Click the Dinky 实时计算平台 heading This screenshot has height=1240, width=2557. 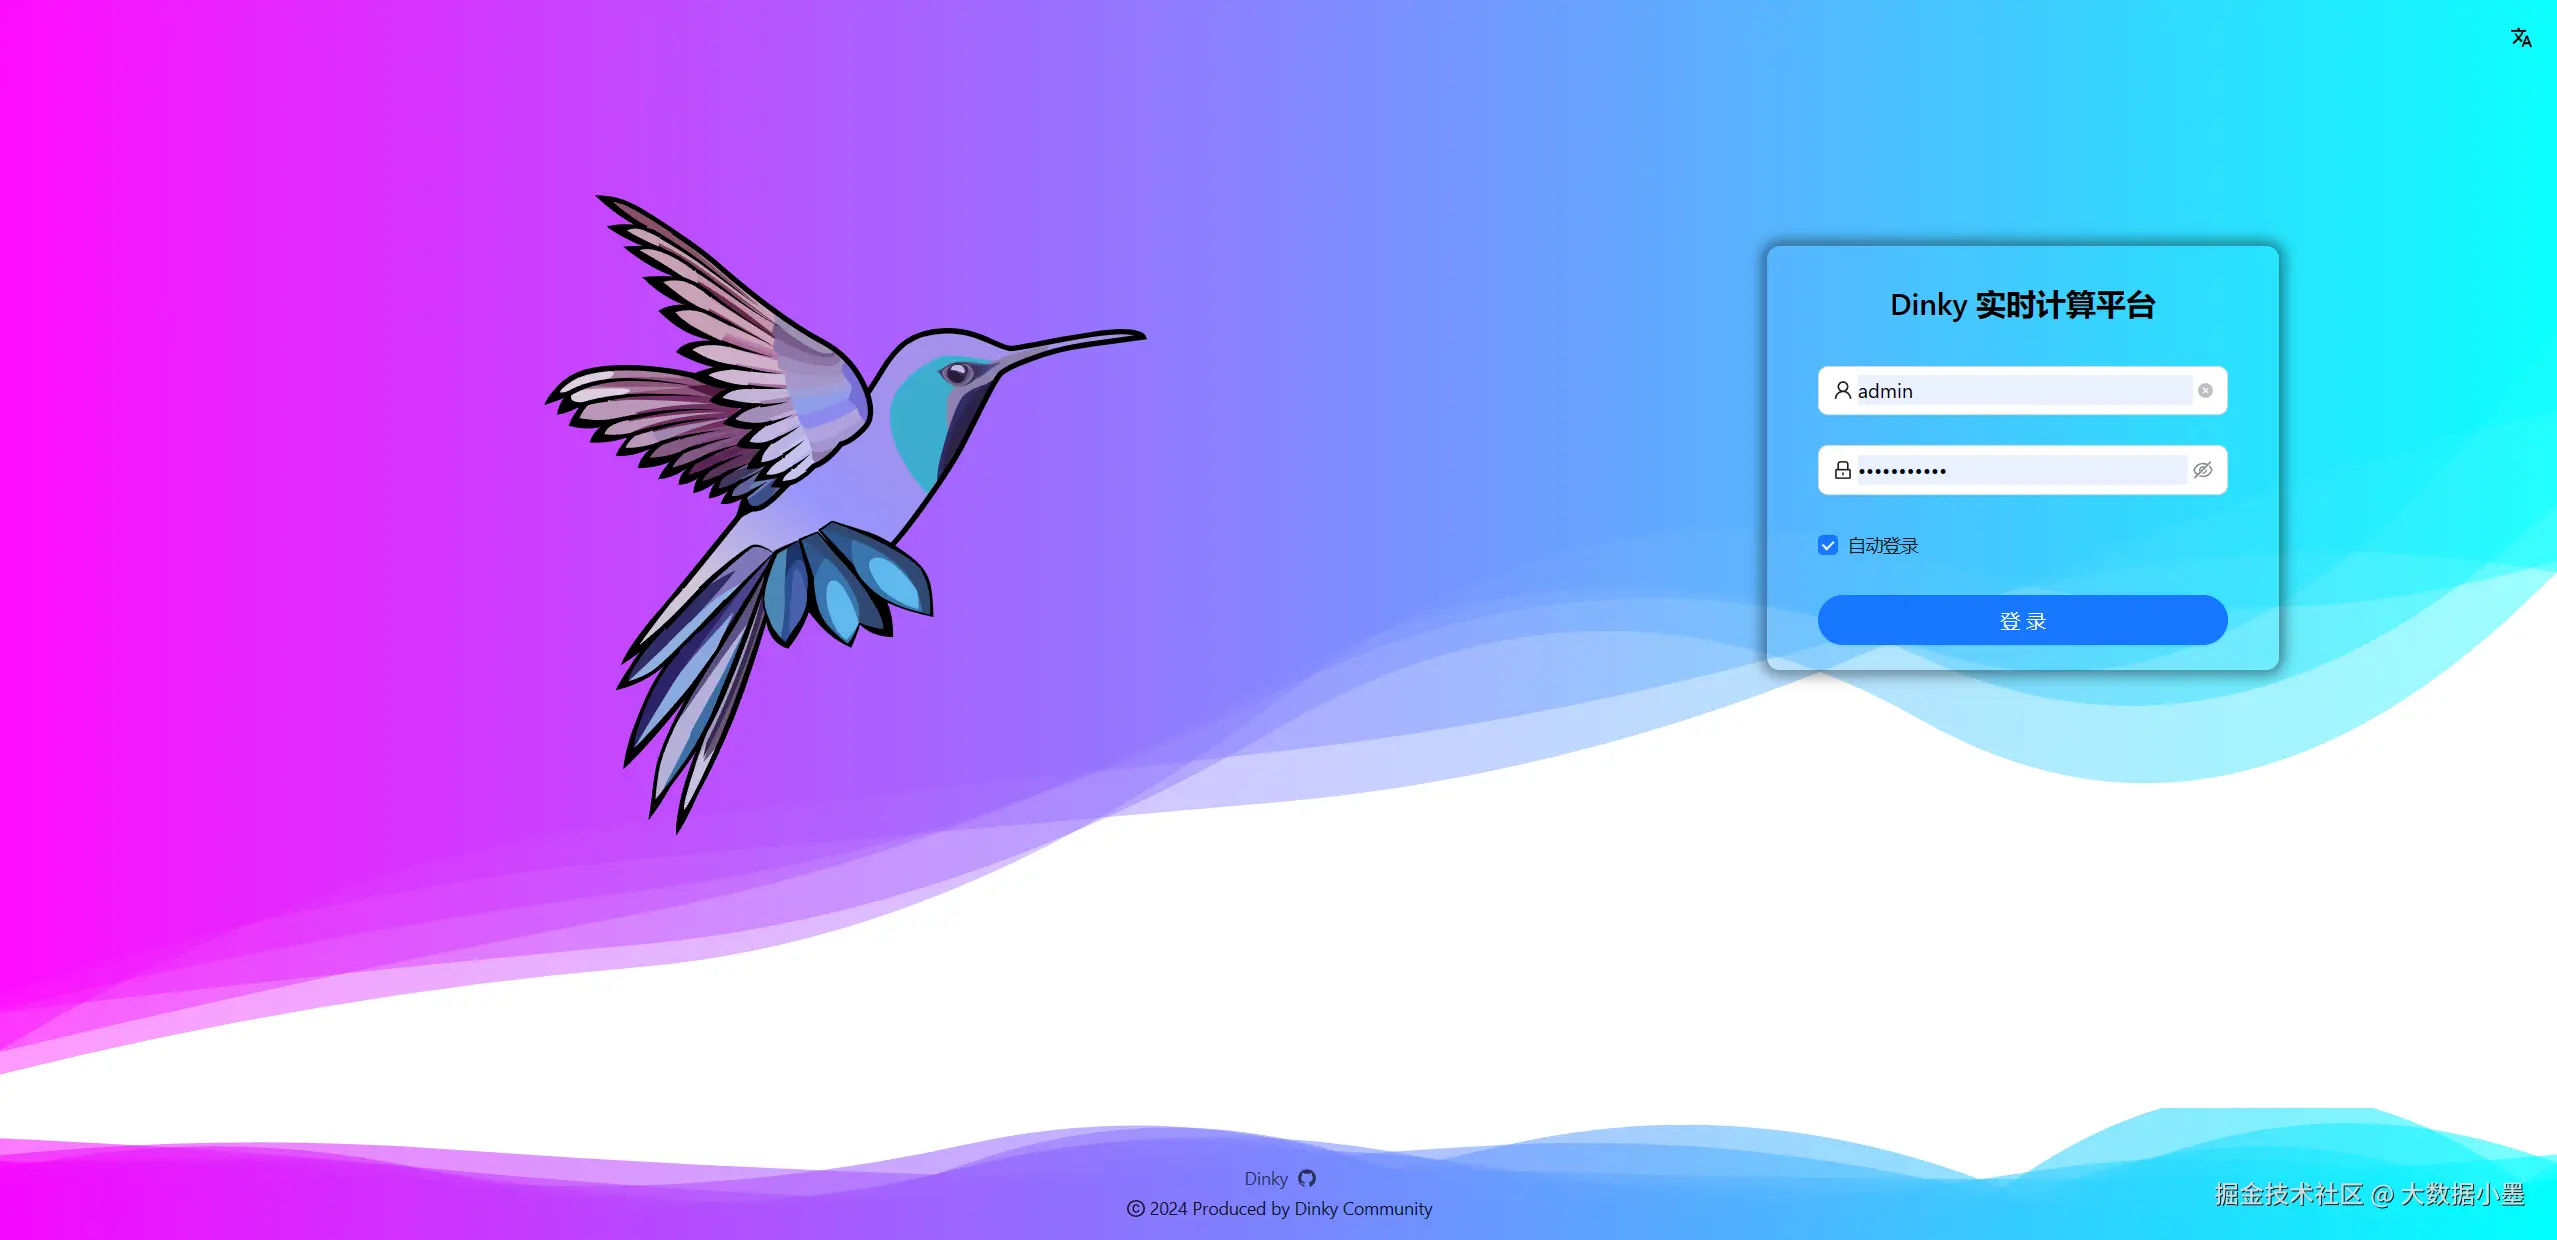point(2022,305)
